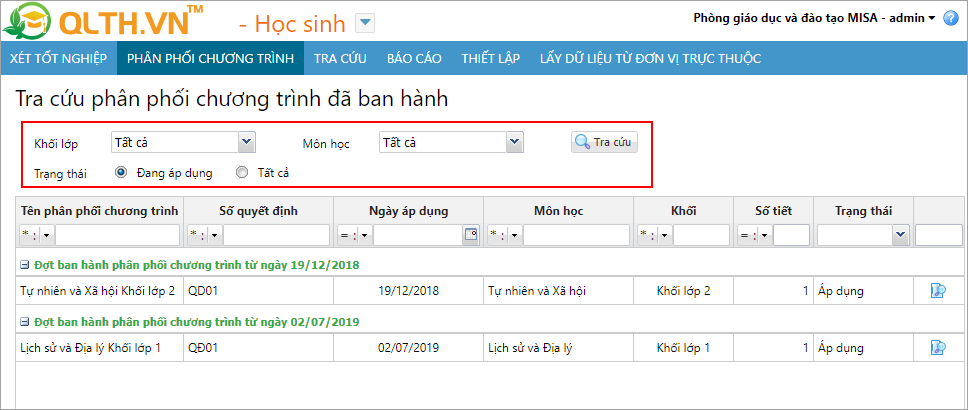The image size is (968, 410).
Task: Collapse the 19/12/2018 release group
Action: [x=25, y=265]
